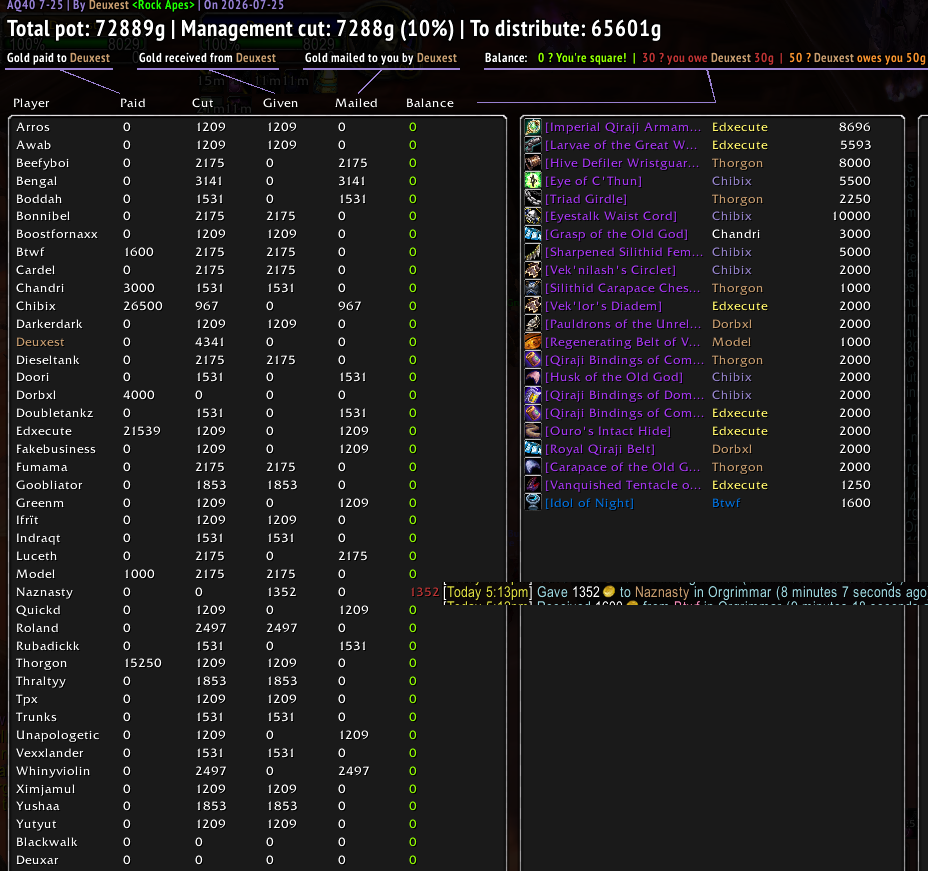928x871 pixels.
Task: Click the Qiraji Bindings of Dominance icon
Action: [x=533, y=395]
